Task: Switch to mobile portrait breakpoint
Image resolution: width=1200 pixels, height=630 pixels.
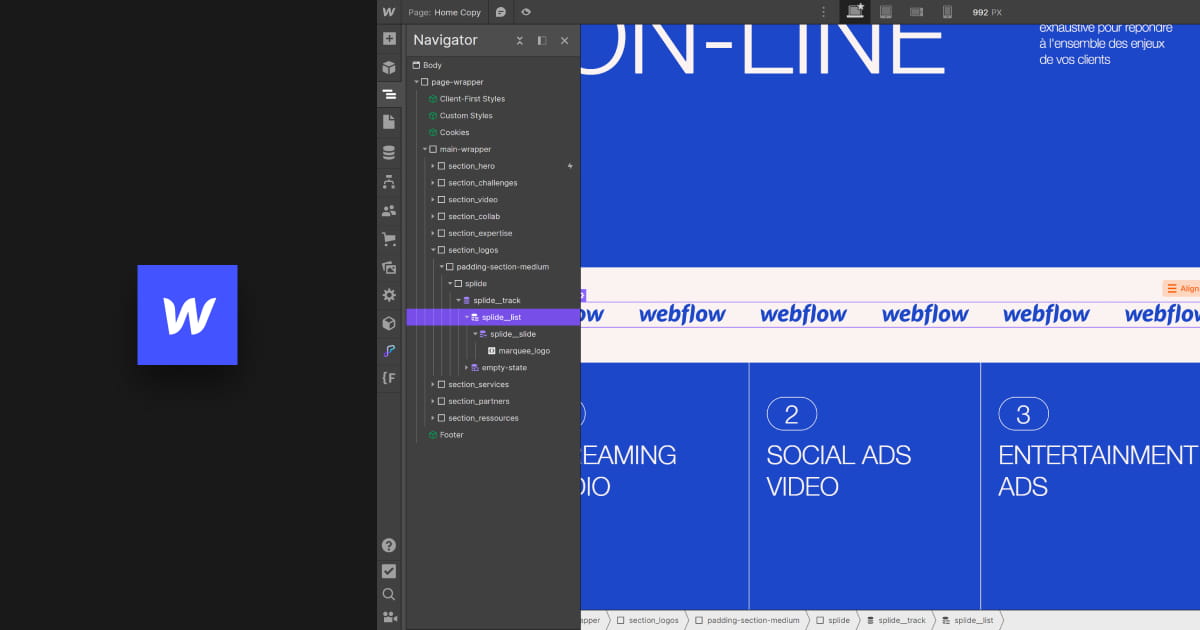Action: click(947, 12)
